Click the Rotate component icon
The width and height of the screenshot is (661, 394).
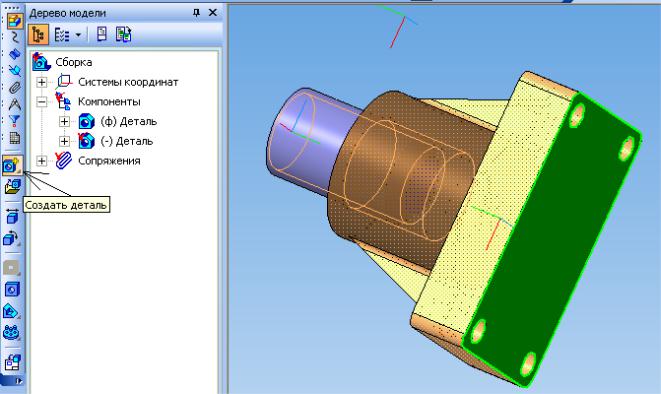(x=11, y=239)
